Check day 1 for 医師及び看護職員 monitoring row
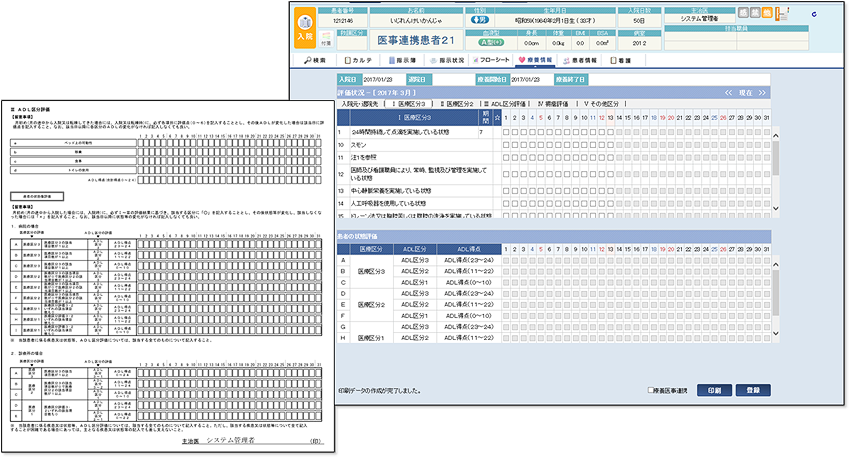 tap(506, 175)
